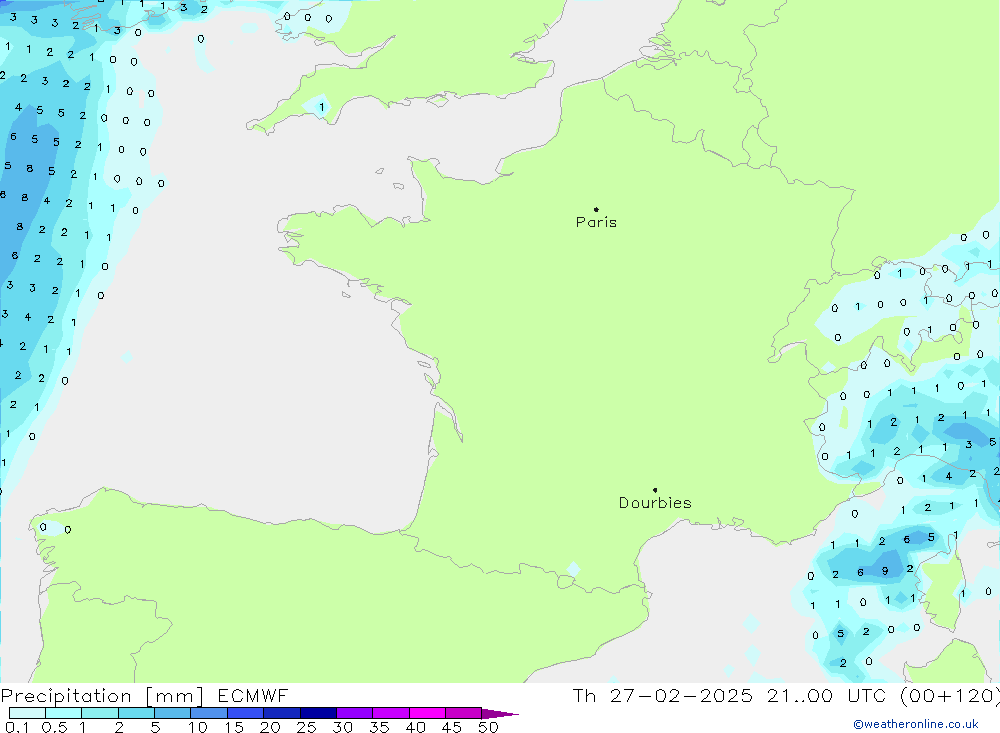This screenshot has width=1000, height=733.
Task: Select the black dot marking Paris
Action: click(596, 209)
